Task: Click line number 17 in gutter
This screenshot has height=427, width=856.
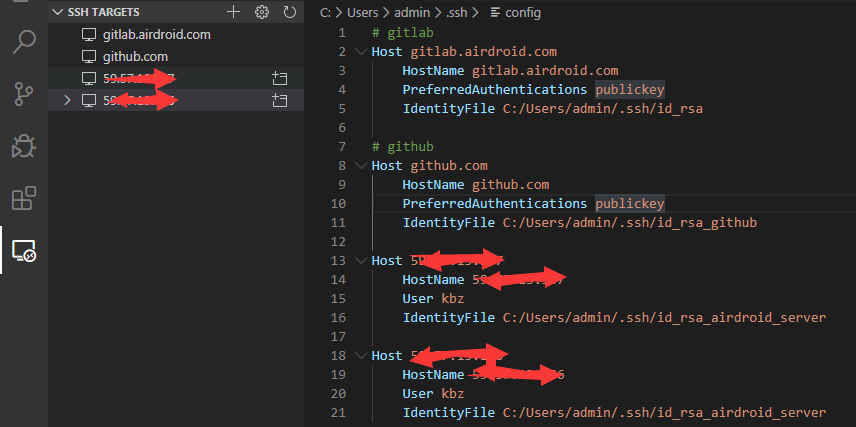Action: tap(338, 336)
